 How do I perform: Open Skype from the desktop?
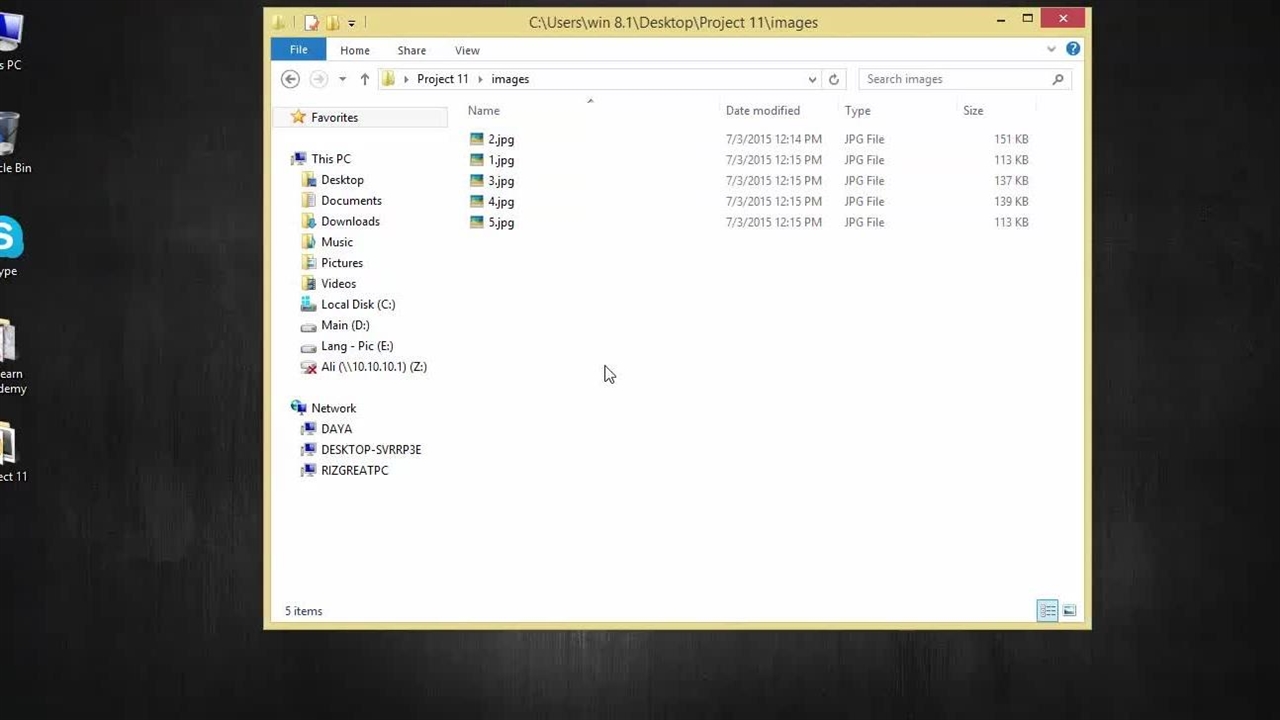(10, 240)
